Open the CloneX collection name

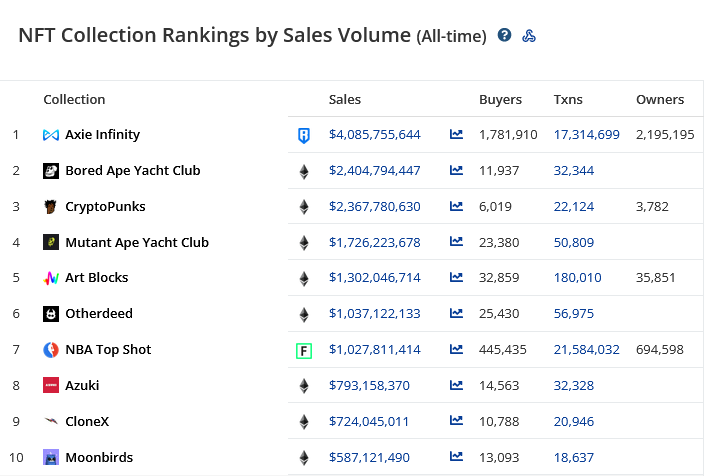click(87, 422)
